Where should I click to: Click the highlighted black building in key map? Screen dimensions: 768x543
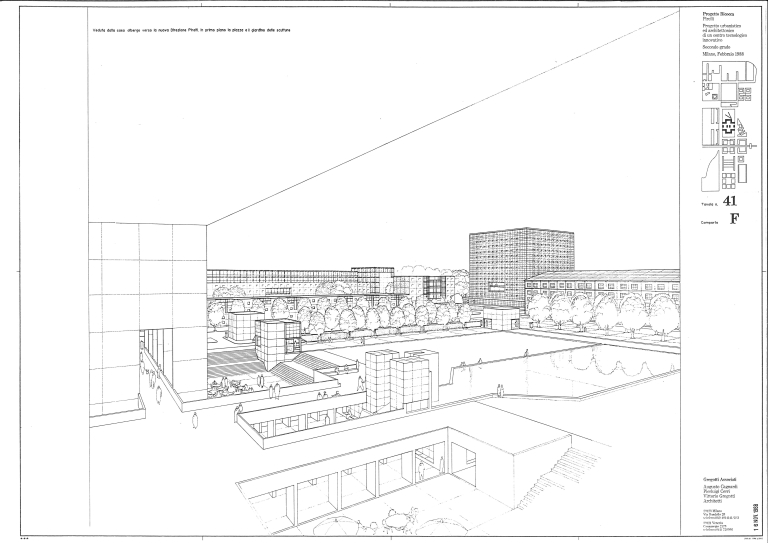[x=728, y=127]
